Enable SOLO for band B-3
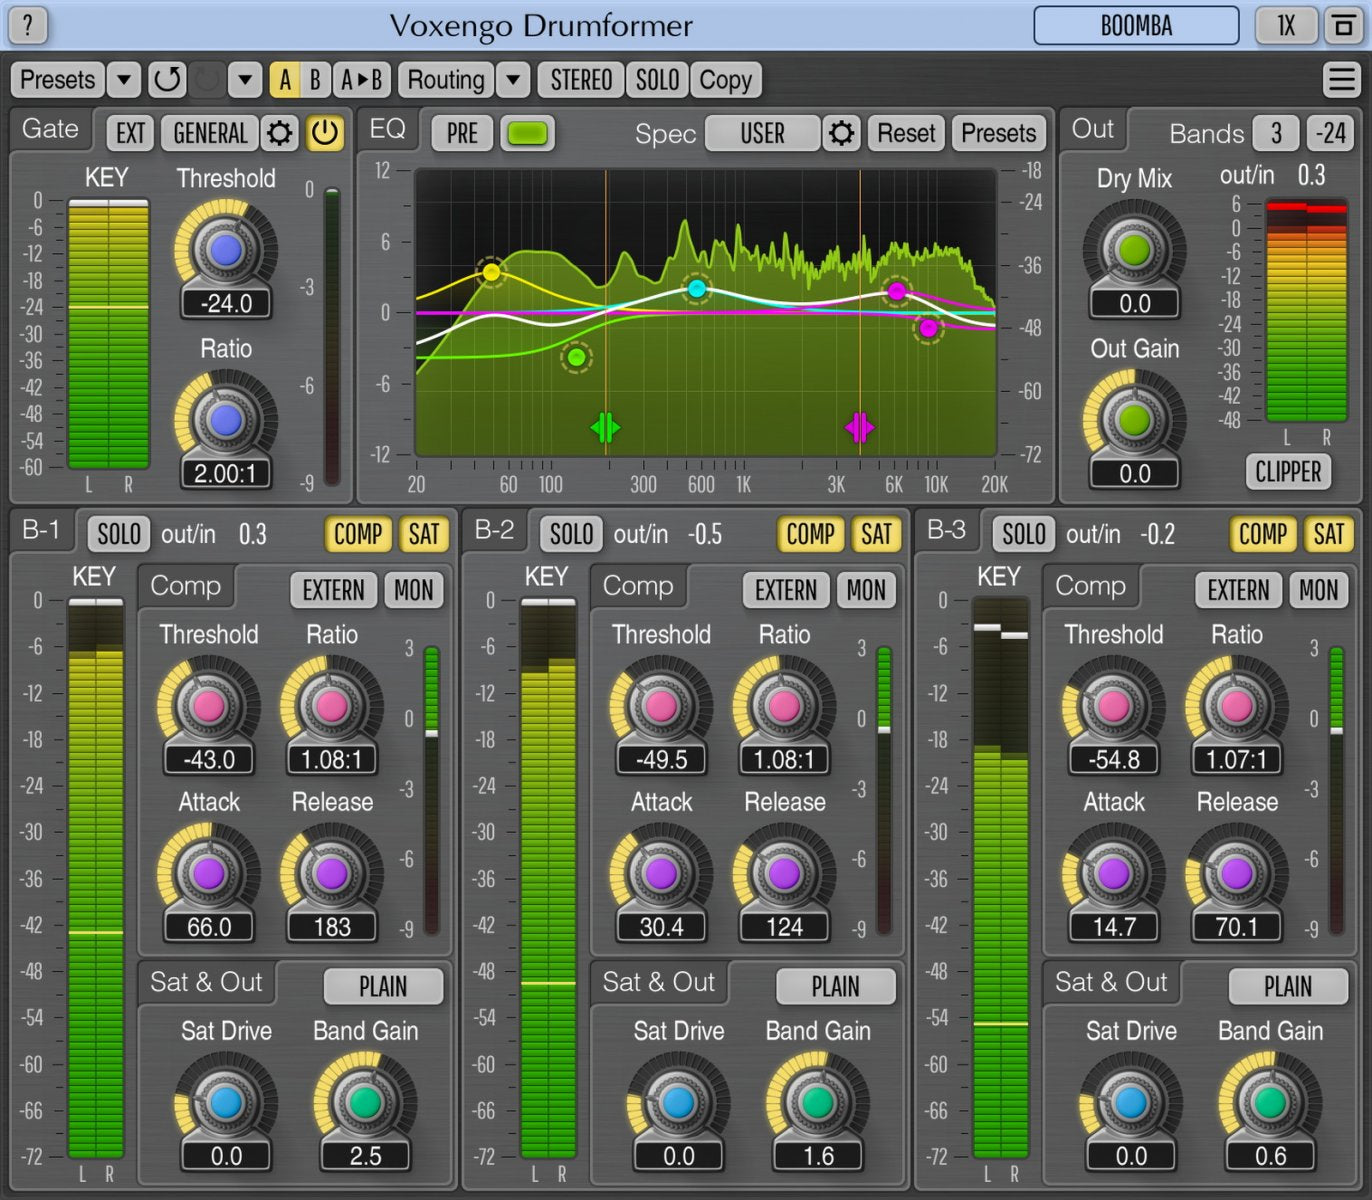 [1023, 535]
